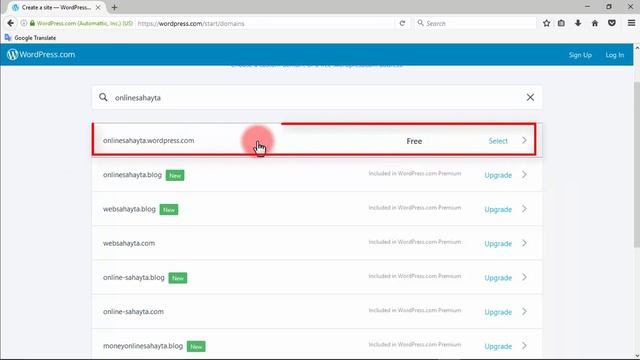This screenshot has height=360, width=640.
Task: Click New badge beside moneyonlinesahayta.blog
Action: coord(196,347)
